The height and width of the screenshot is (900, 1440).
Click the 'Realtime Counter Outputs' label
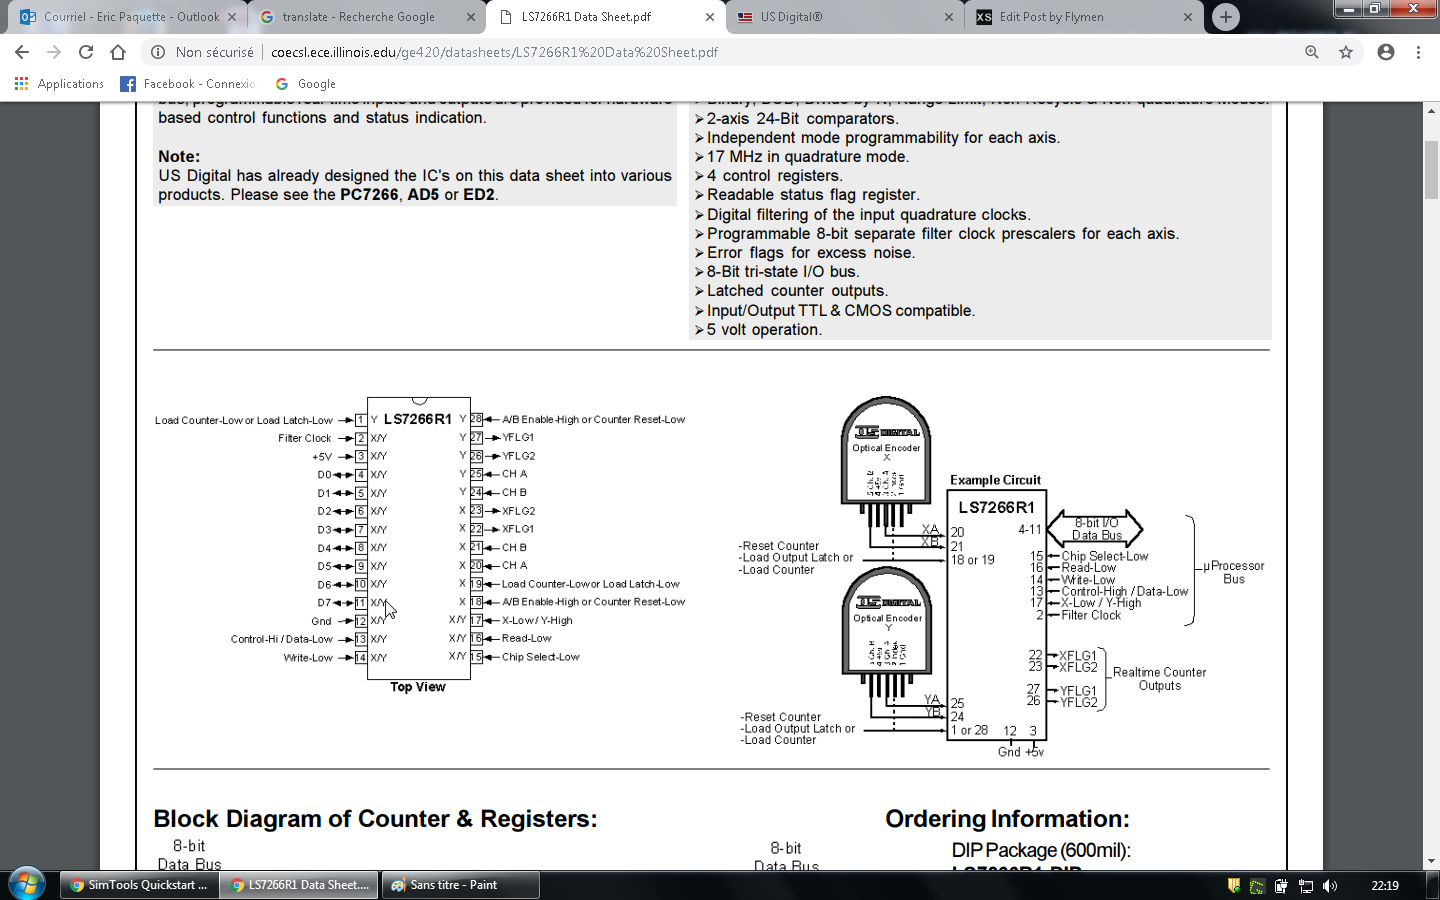tap(1160, 679)
